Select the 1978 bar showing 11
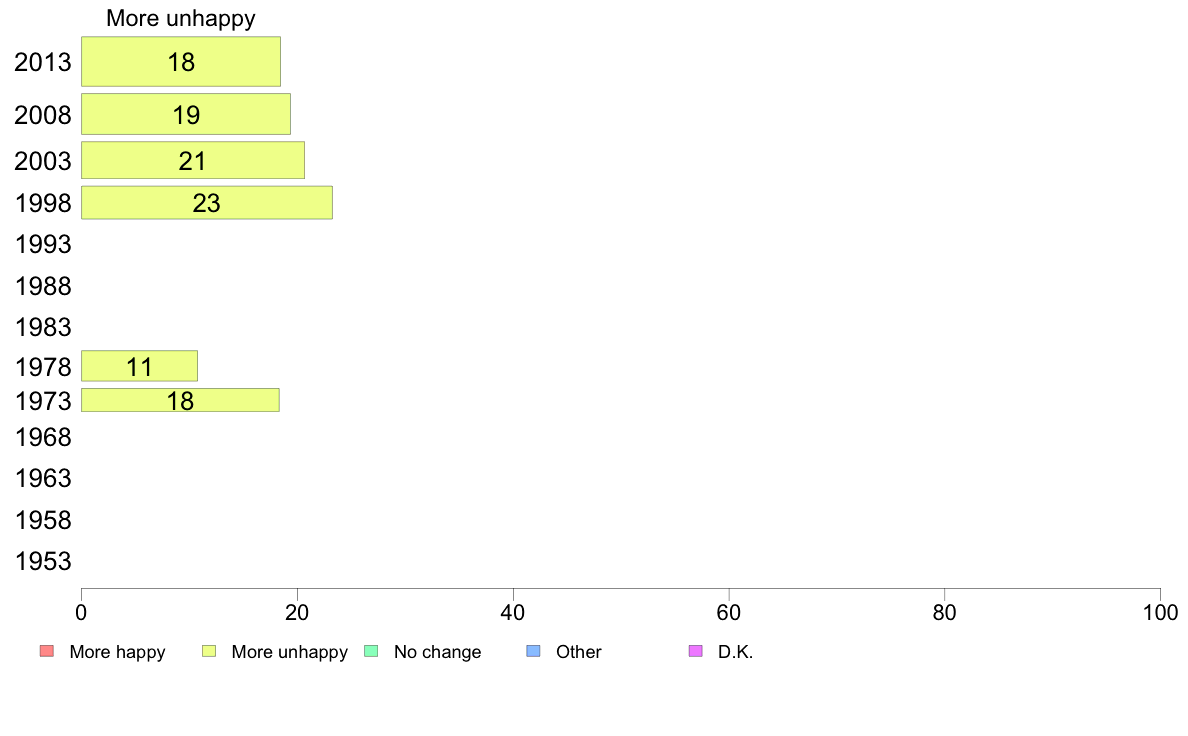1188x736 pixels. (139, 366)
